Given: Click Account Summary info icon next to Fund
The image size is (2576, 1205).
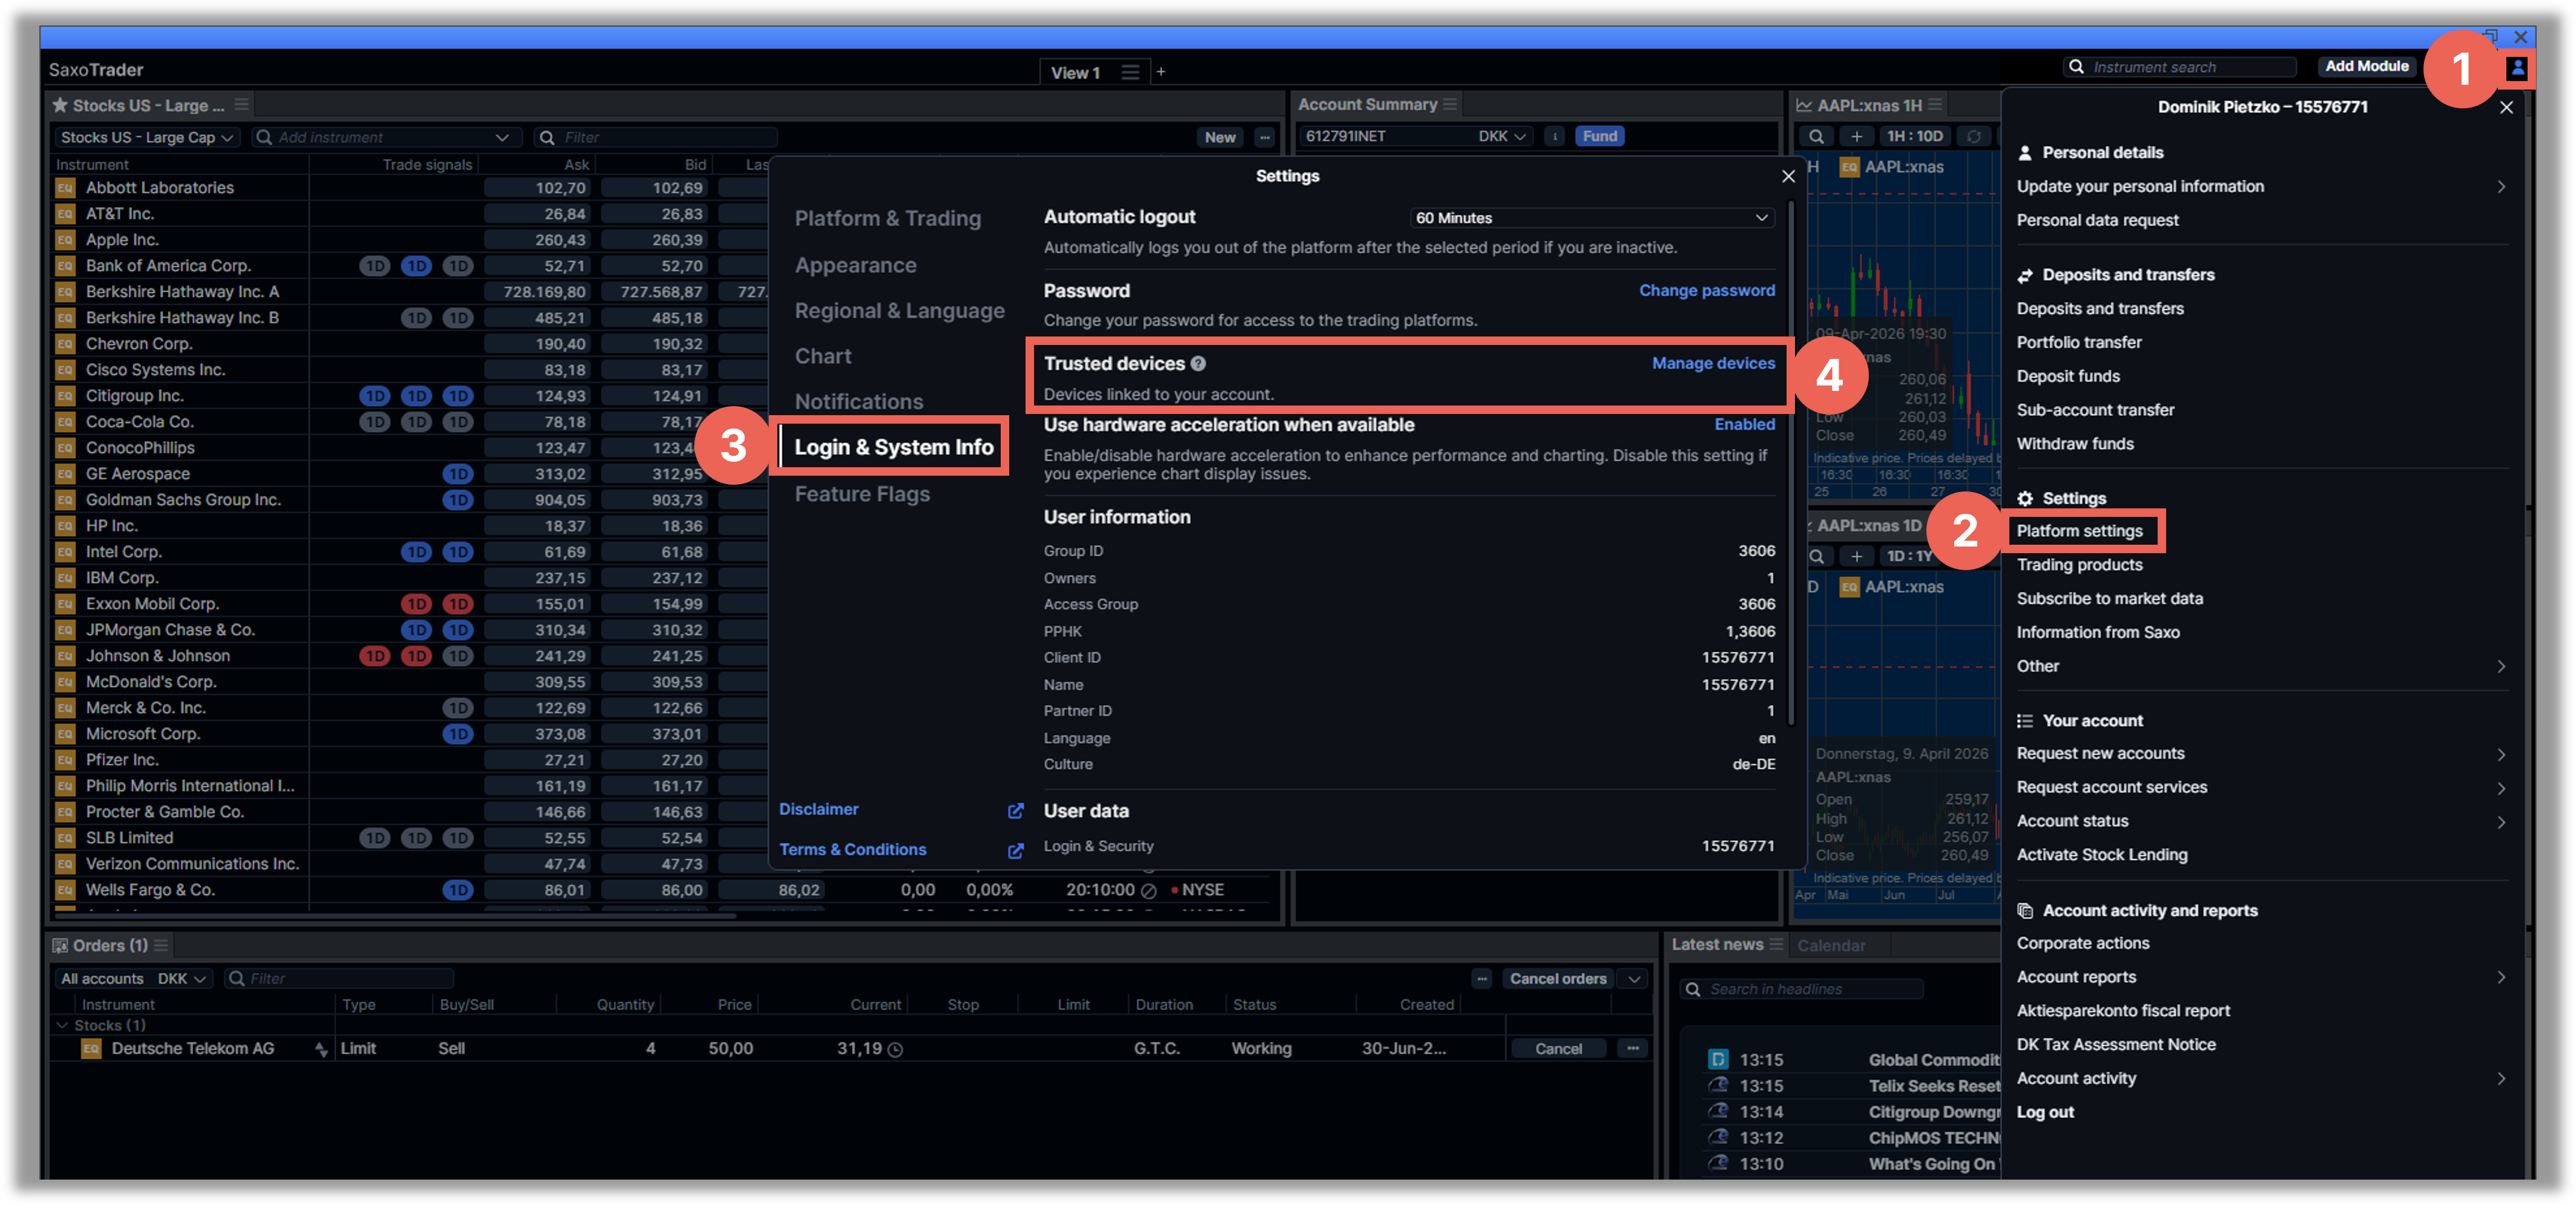Looking at the screenshot, I should click(1554, 136).
